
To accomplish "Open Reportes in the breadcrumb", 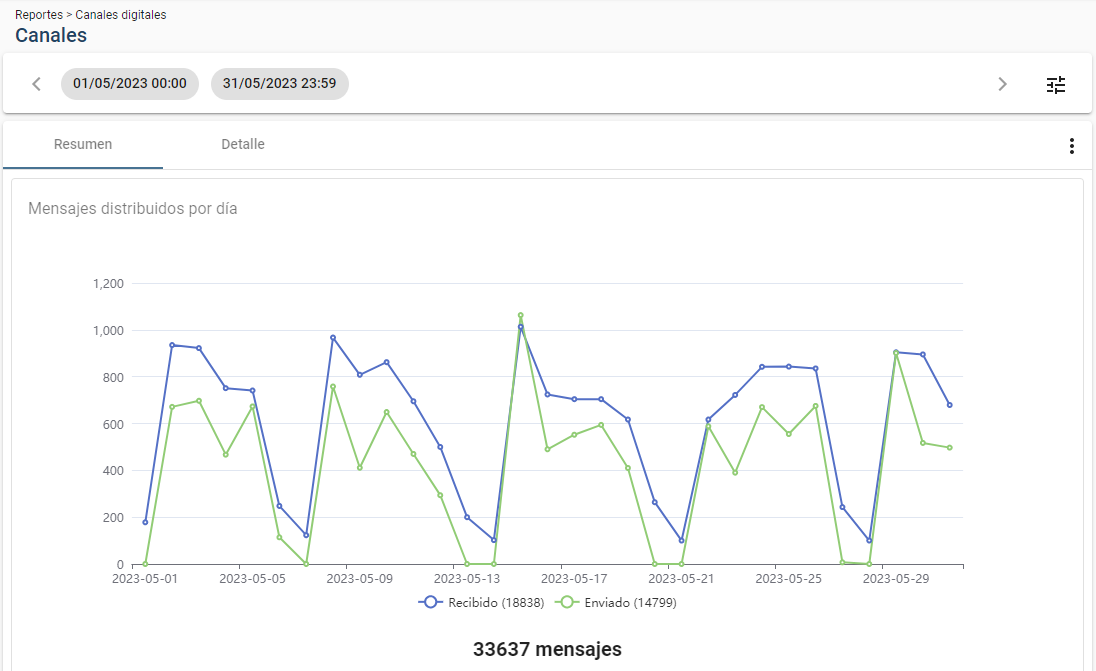I will pyautogui.click(x=39, y=15).
